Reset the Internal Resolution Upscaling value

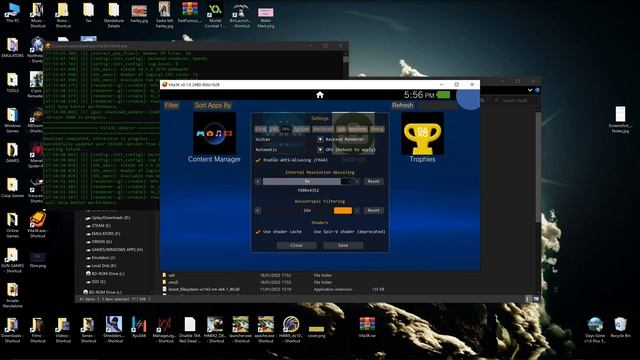373,181
